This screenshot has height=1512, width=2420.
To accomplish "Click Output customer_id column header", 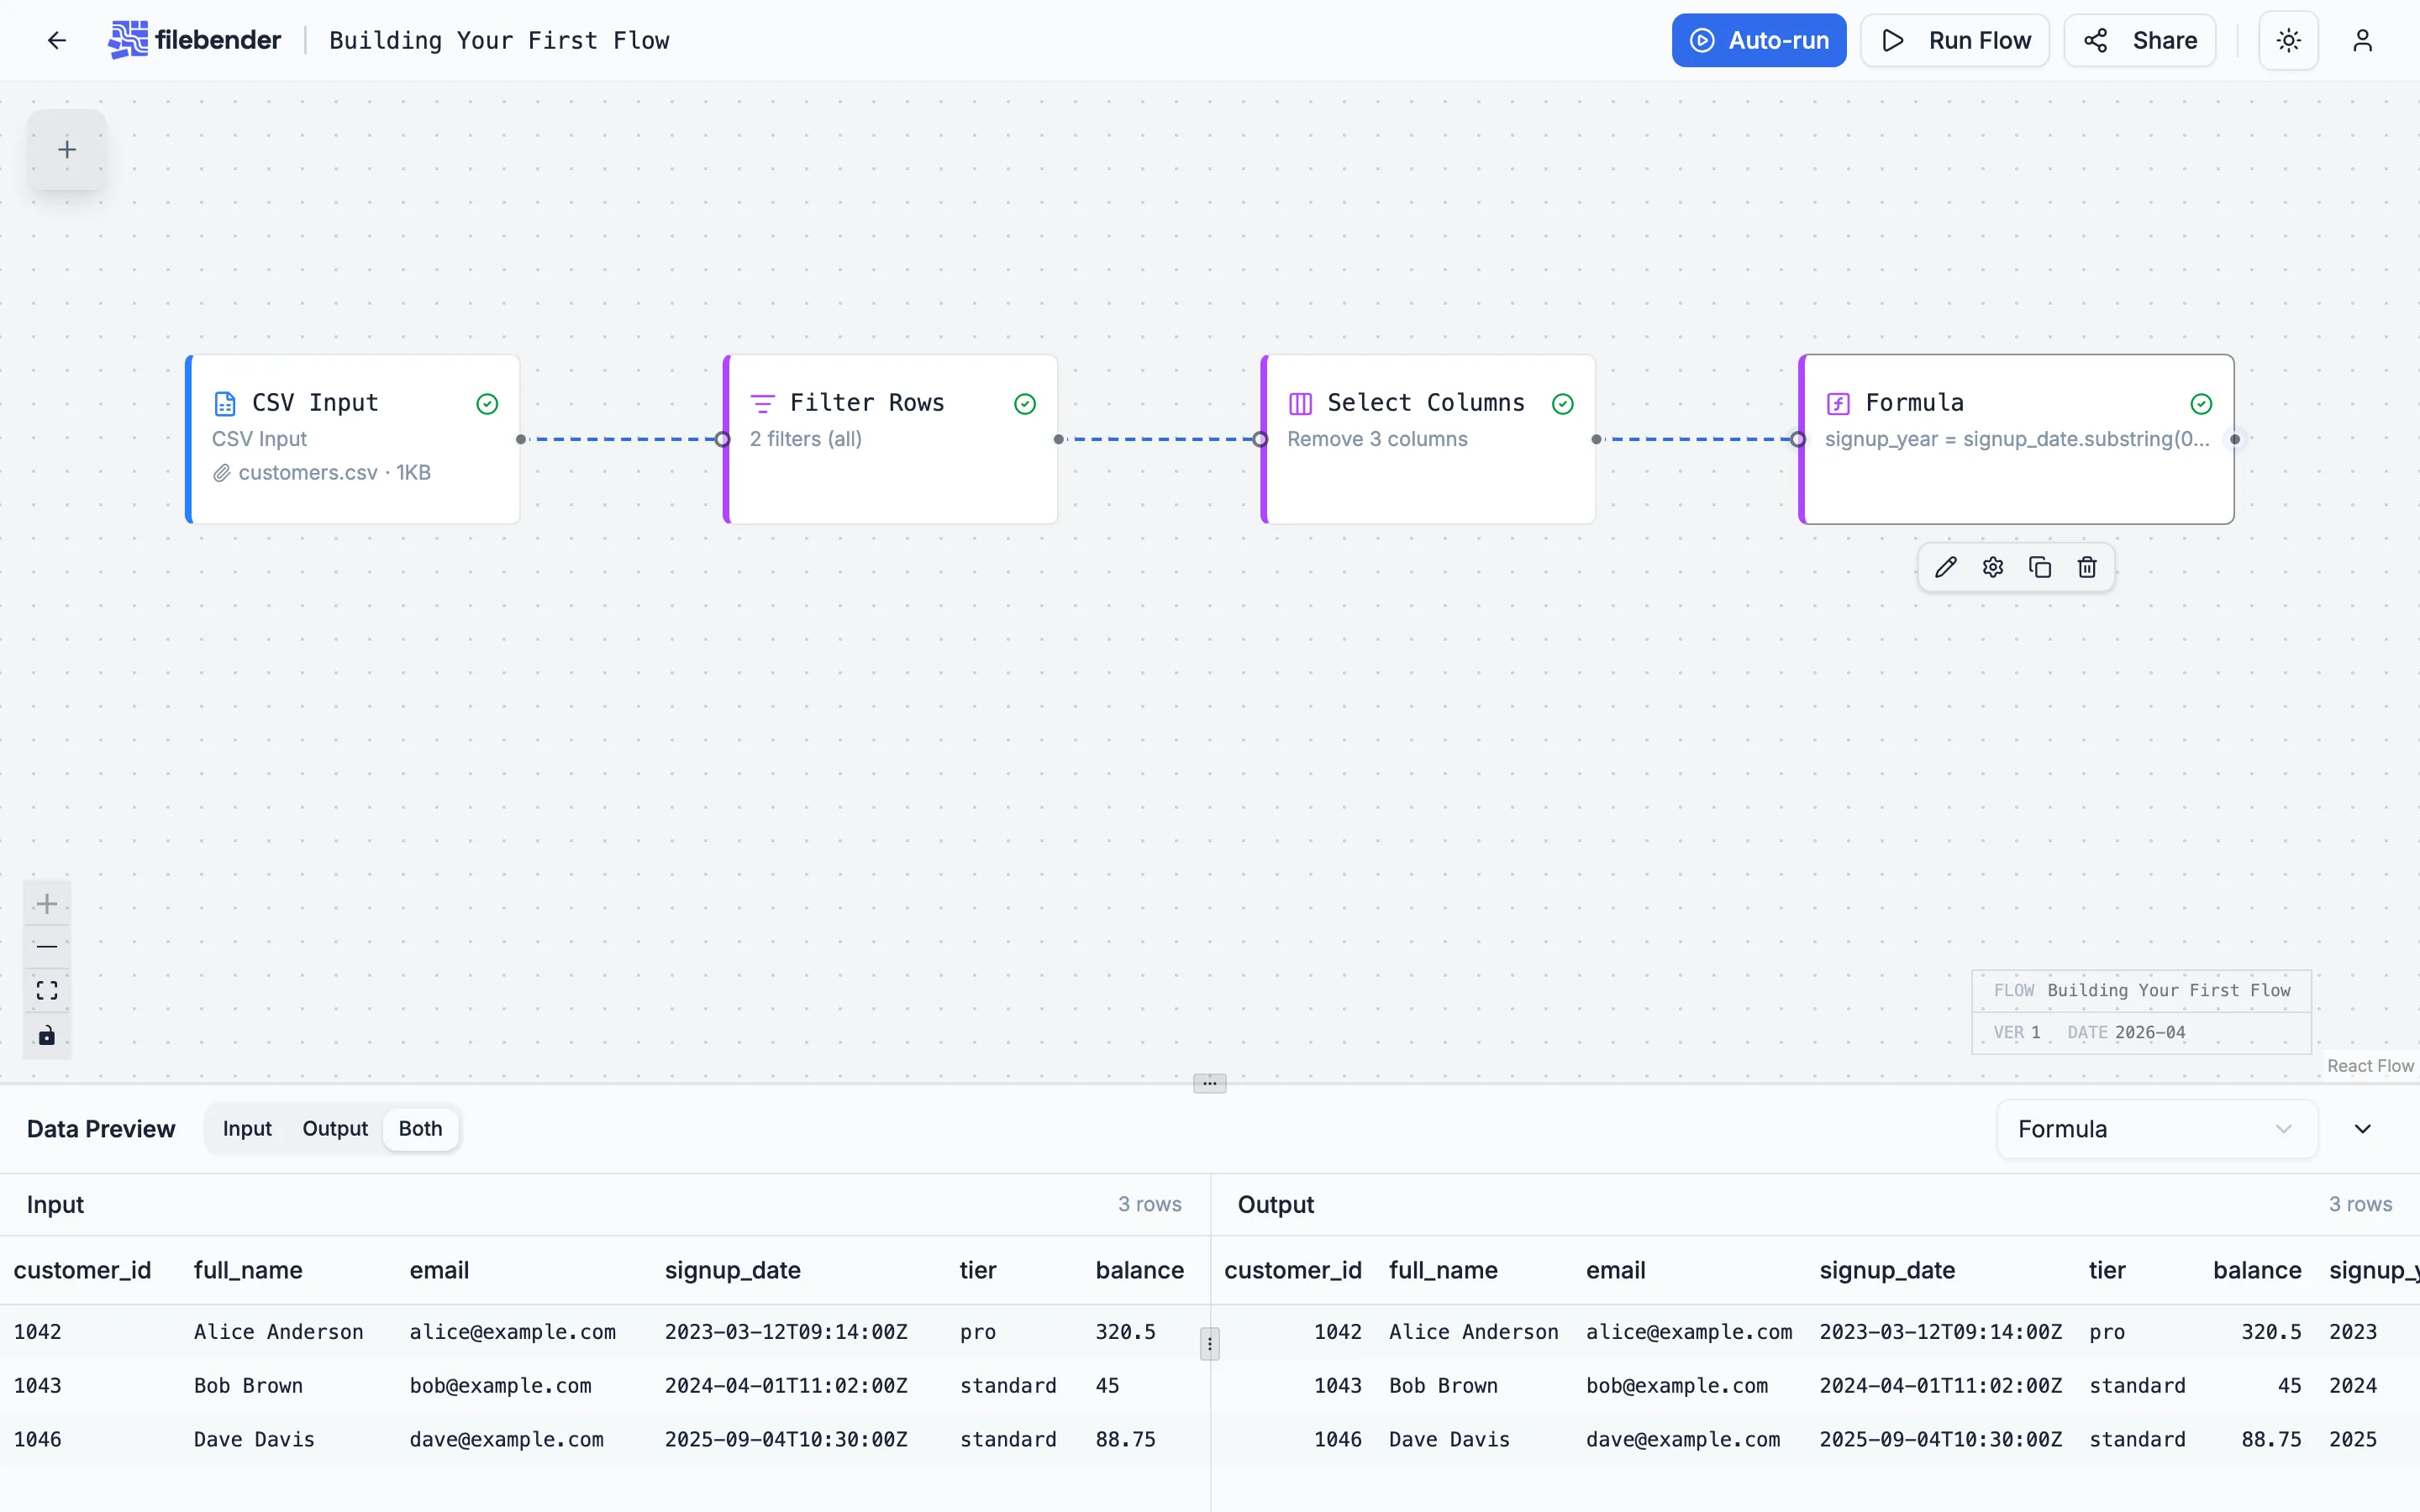I will click(1293, 1270).
